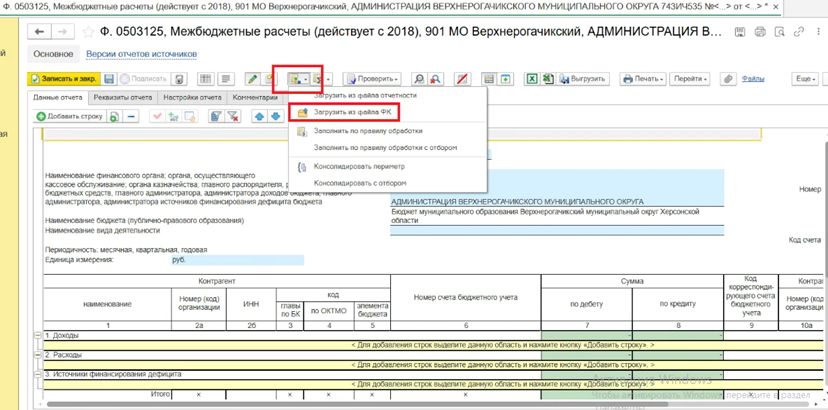This screenshot has height=410, width=828.
Task: Save report with the floppy disk icon
Action: click(109, 79)
